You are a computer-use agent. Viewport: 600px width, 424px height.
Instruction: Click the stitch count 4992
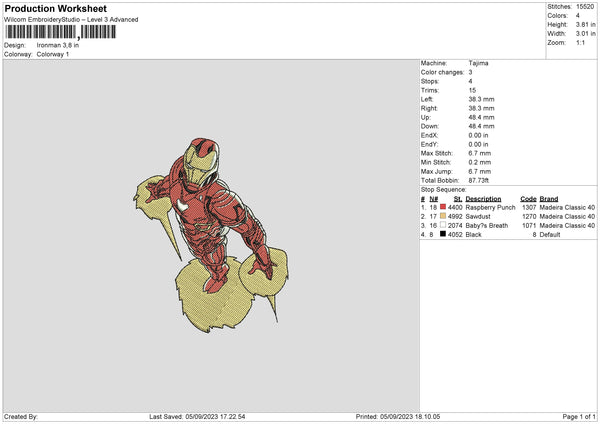[455, 217]
